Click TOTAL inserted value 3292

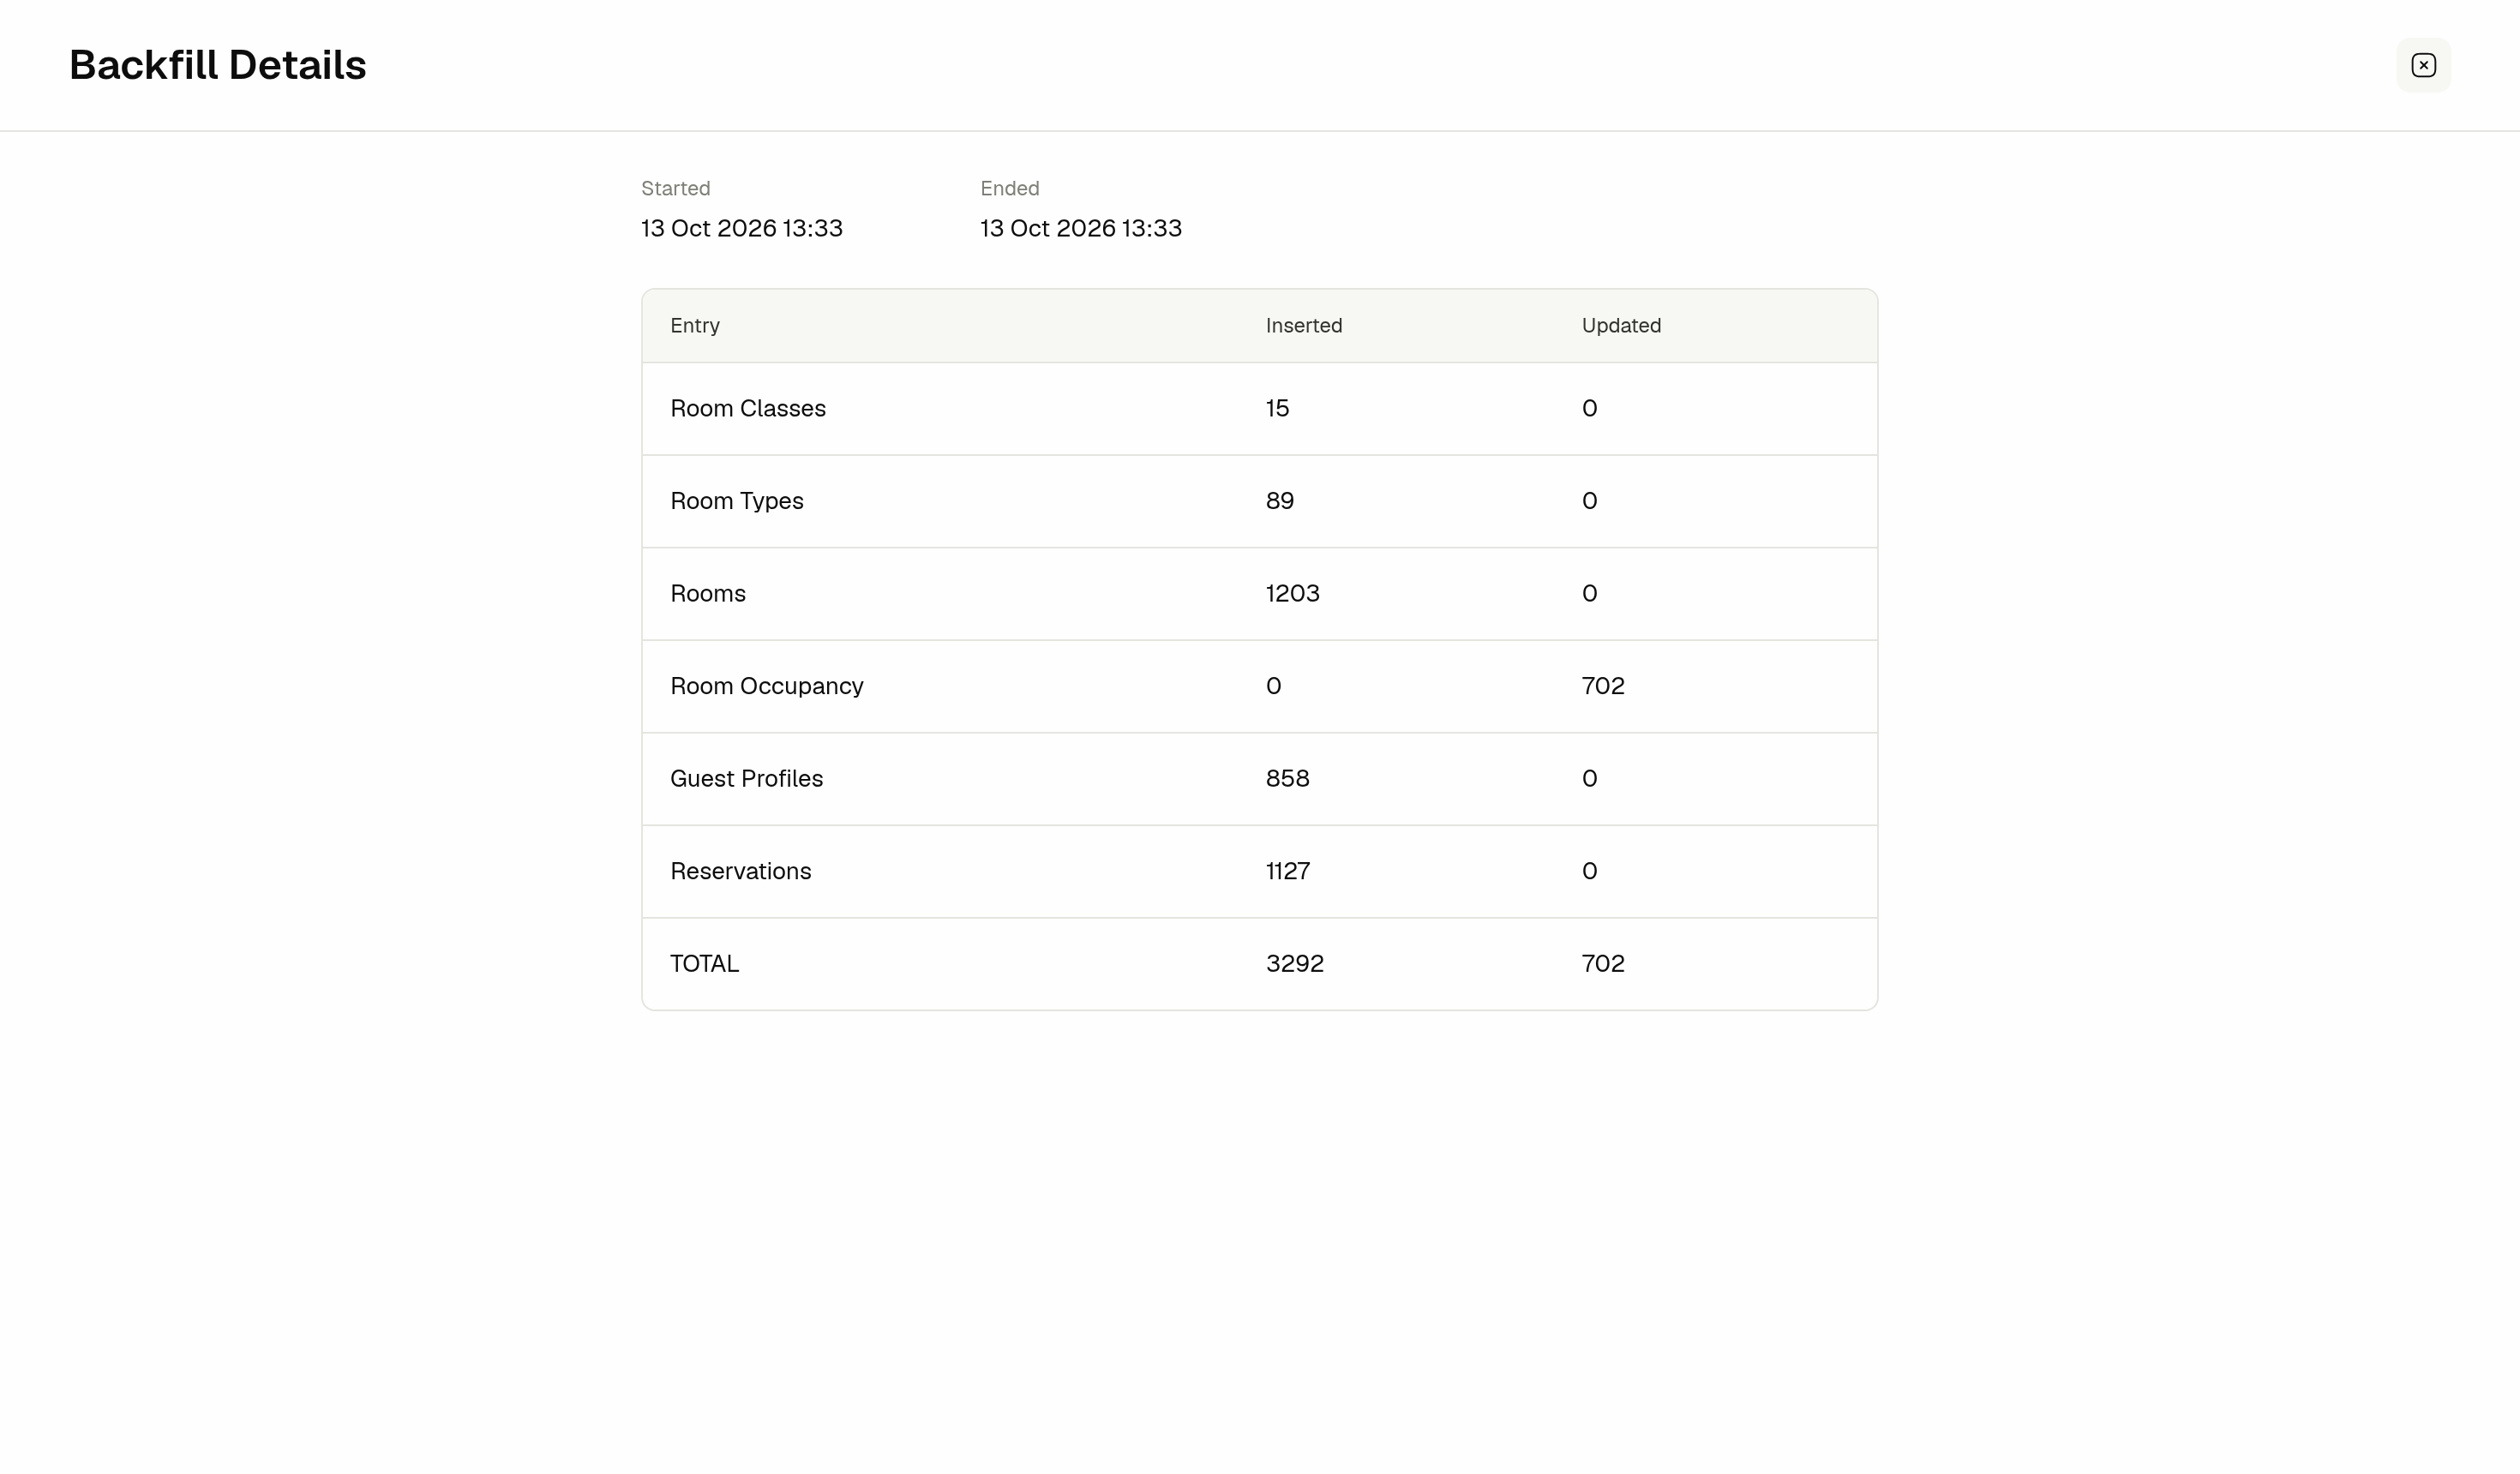coord(1295,963)
